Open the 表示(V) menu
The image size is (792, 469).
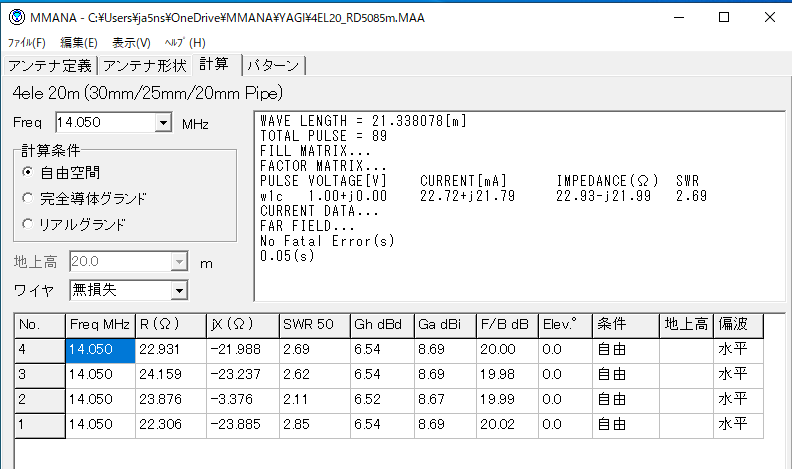coord(131,43)
